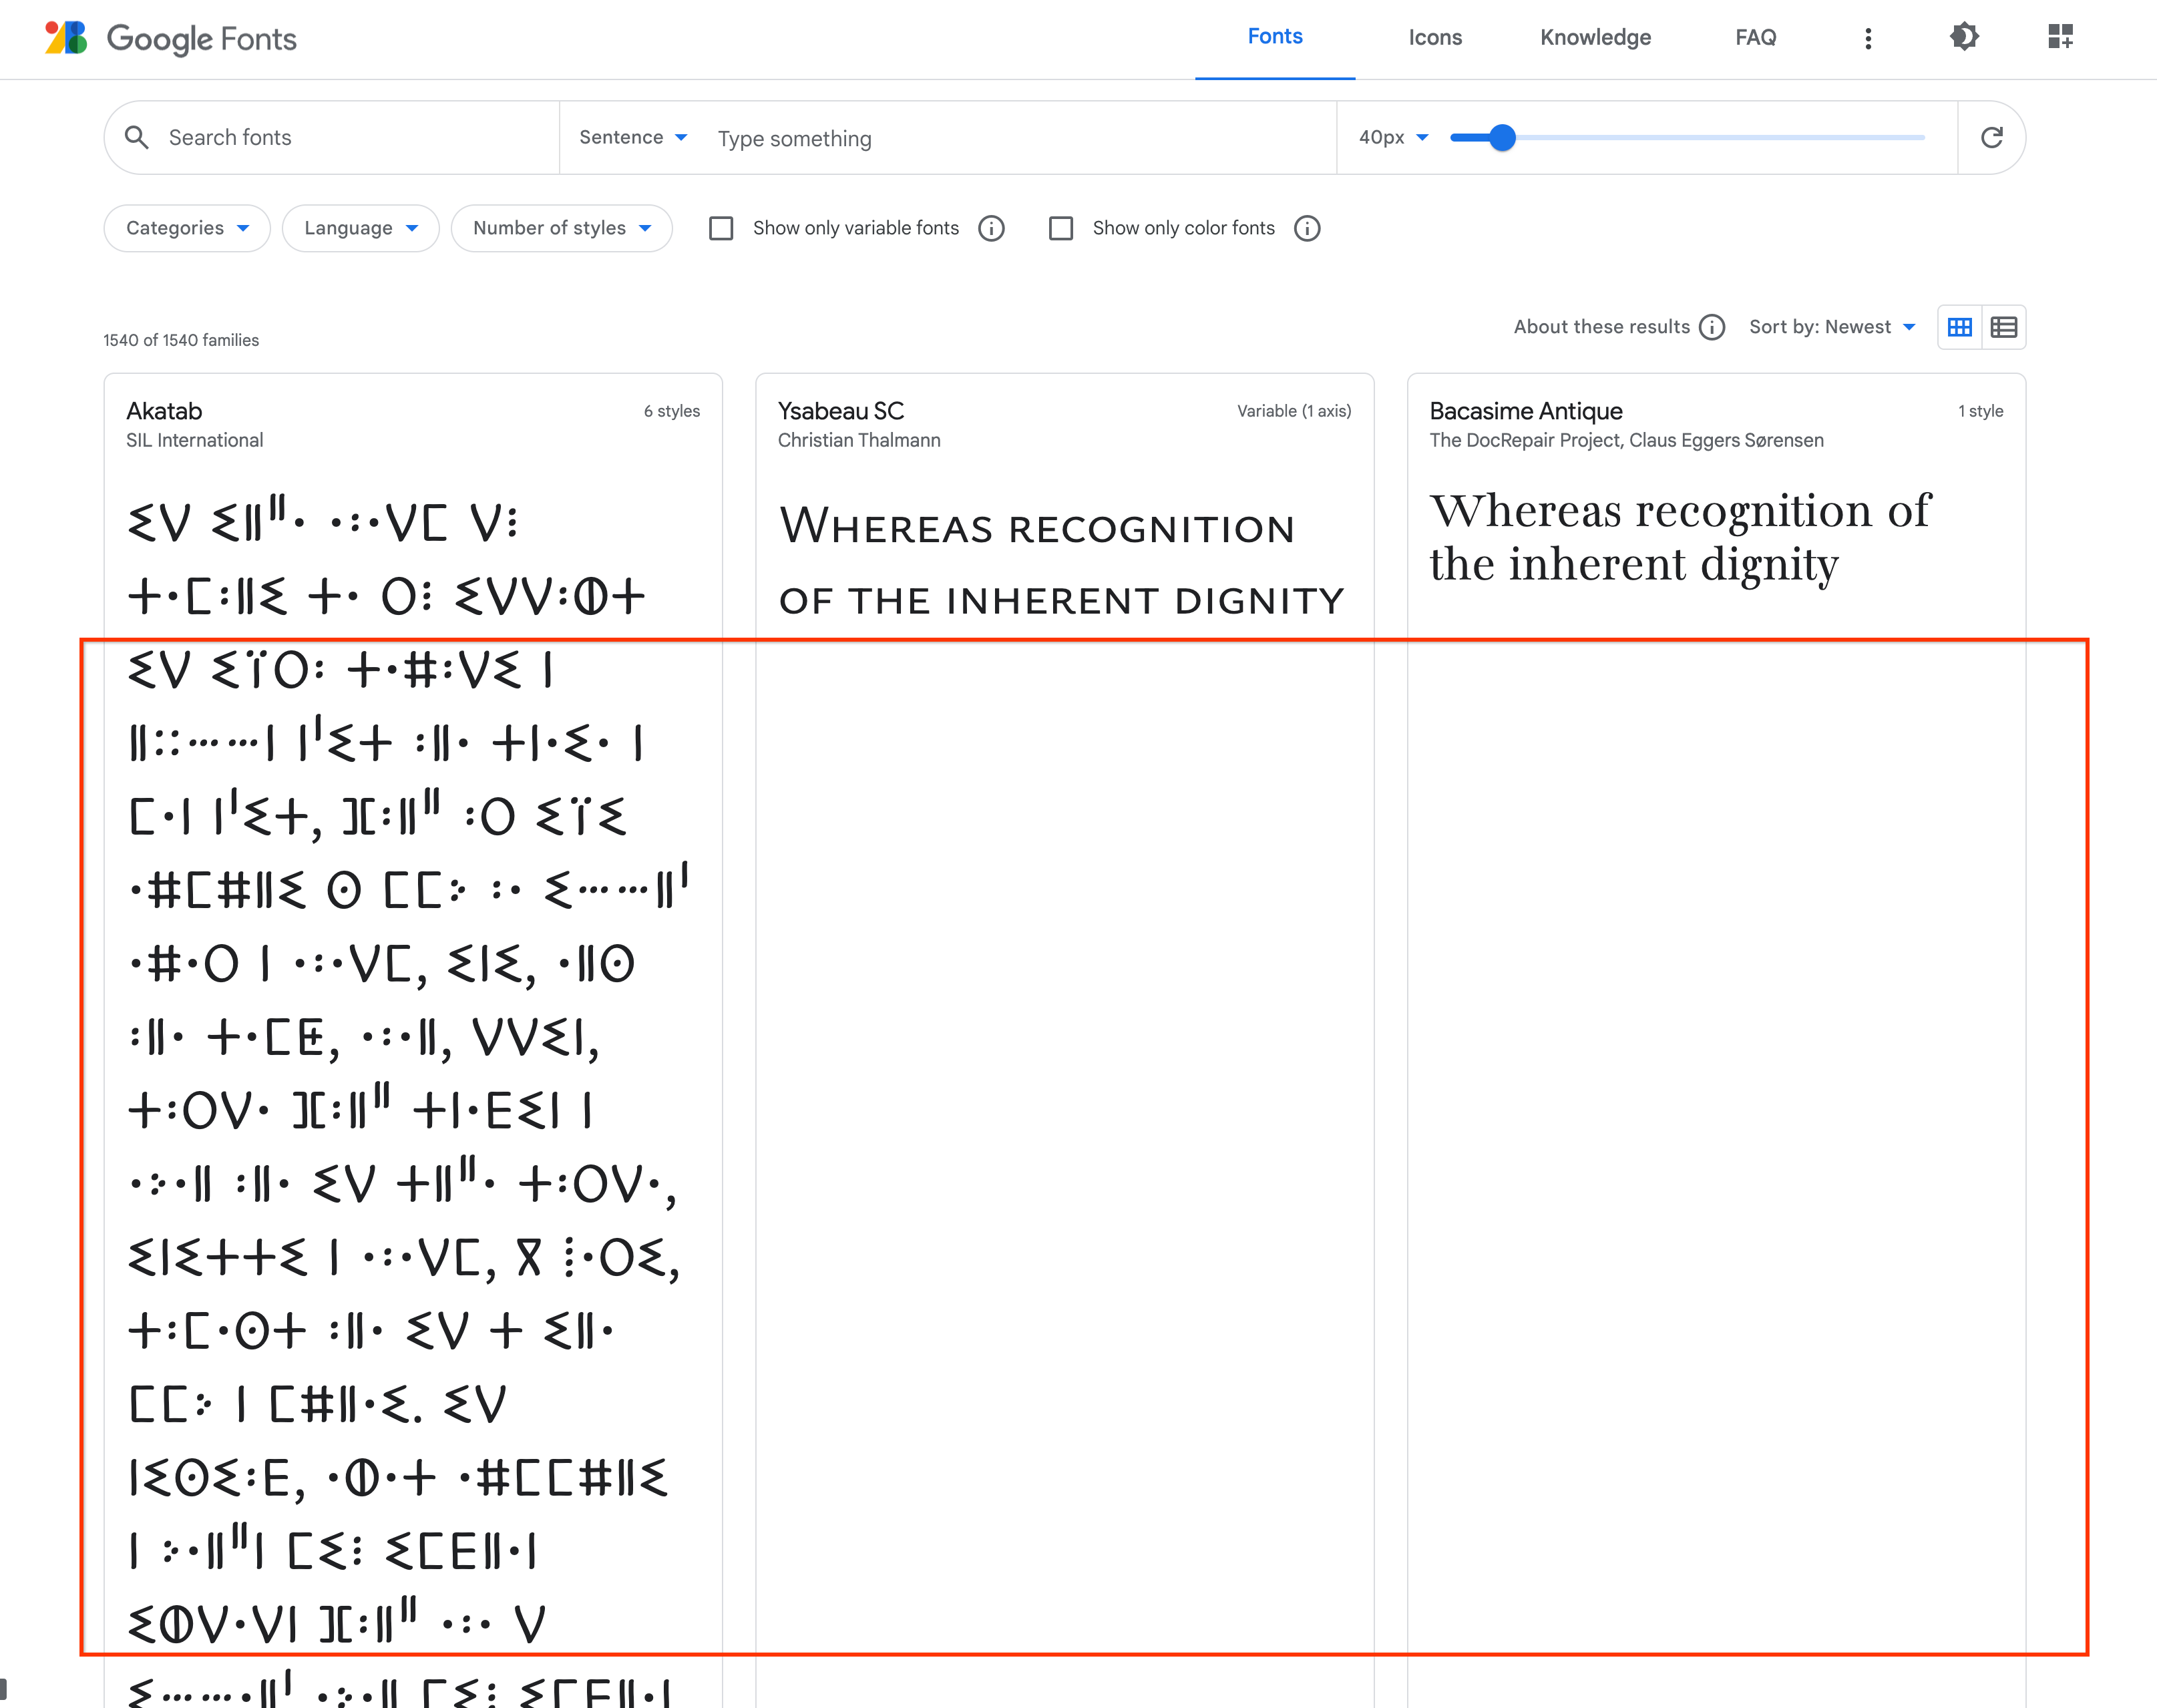Click the About these results info icon
The height and width of the screenshot is (1708, 2157).
(1713, 327)
